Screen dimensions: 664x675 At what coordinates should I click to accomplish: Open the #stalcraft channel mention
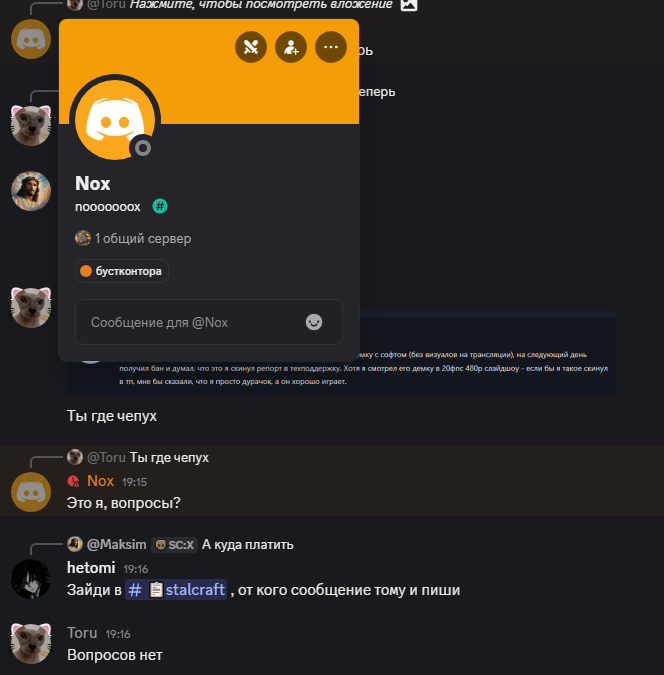coord(176,589)
